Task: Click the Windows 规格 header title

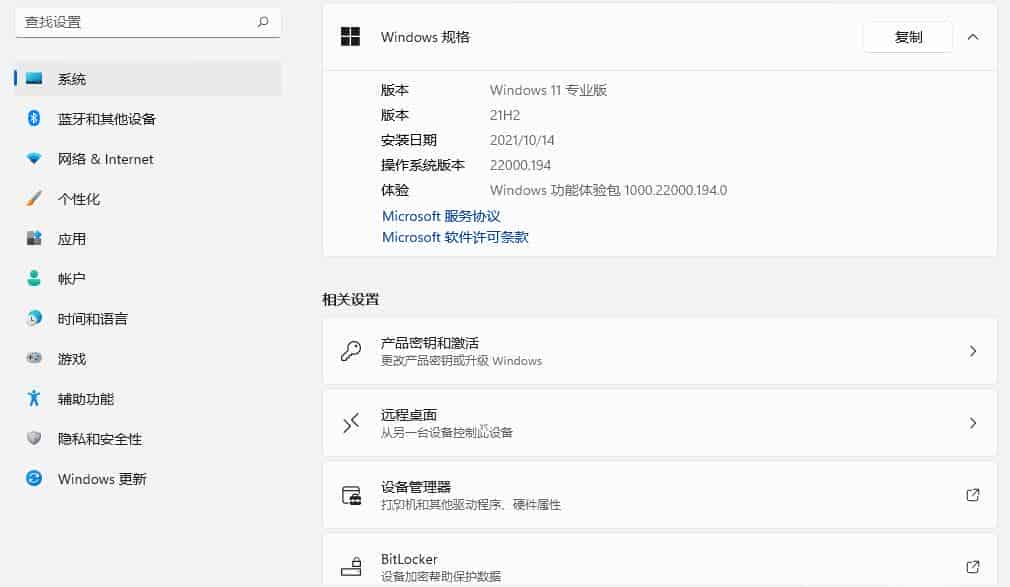Action: tap(425, 37)
